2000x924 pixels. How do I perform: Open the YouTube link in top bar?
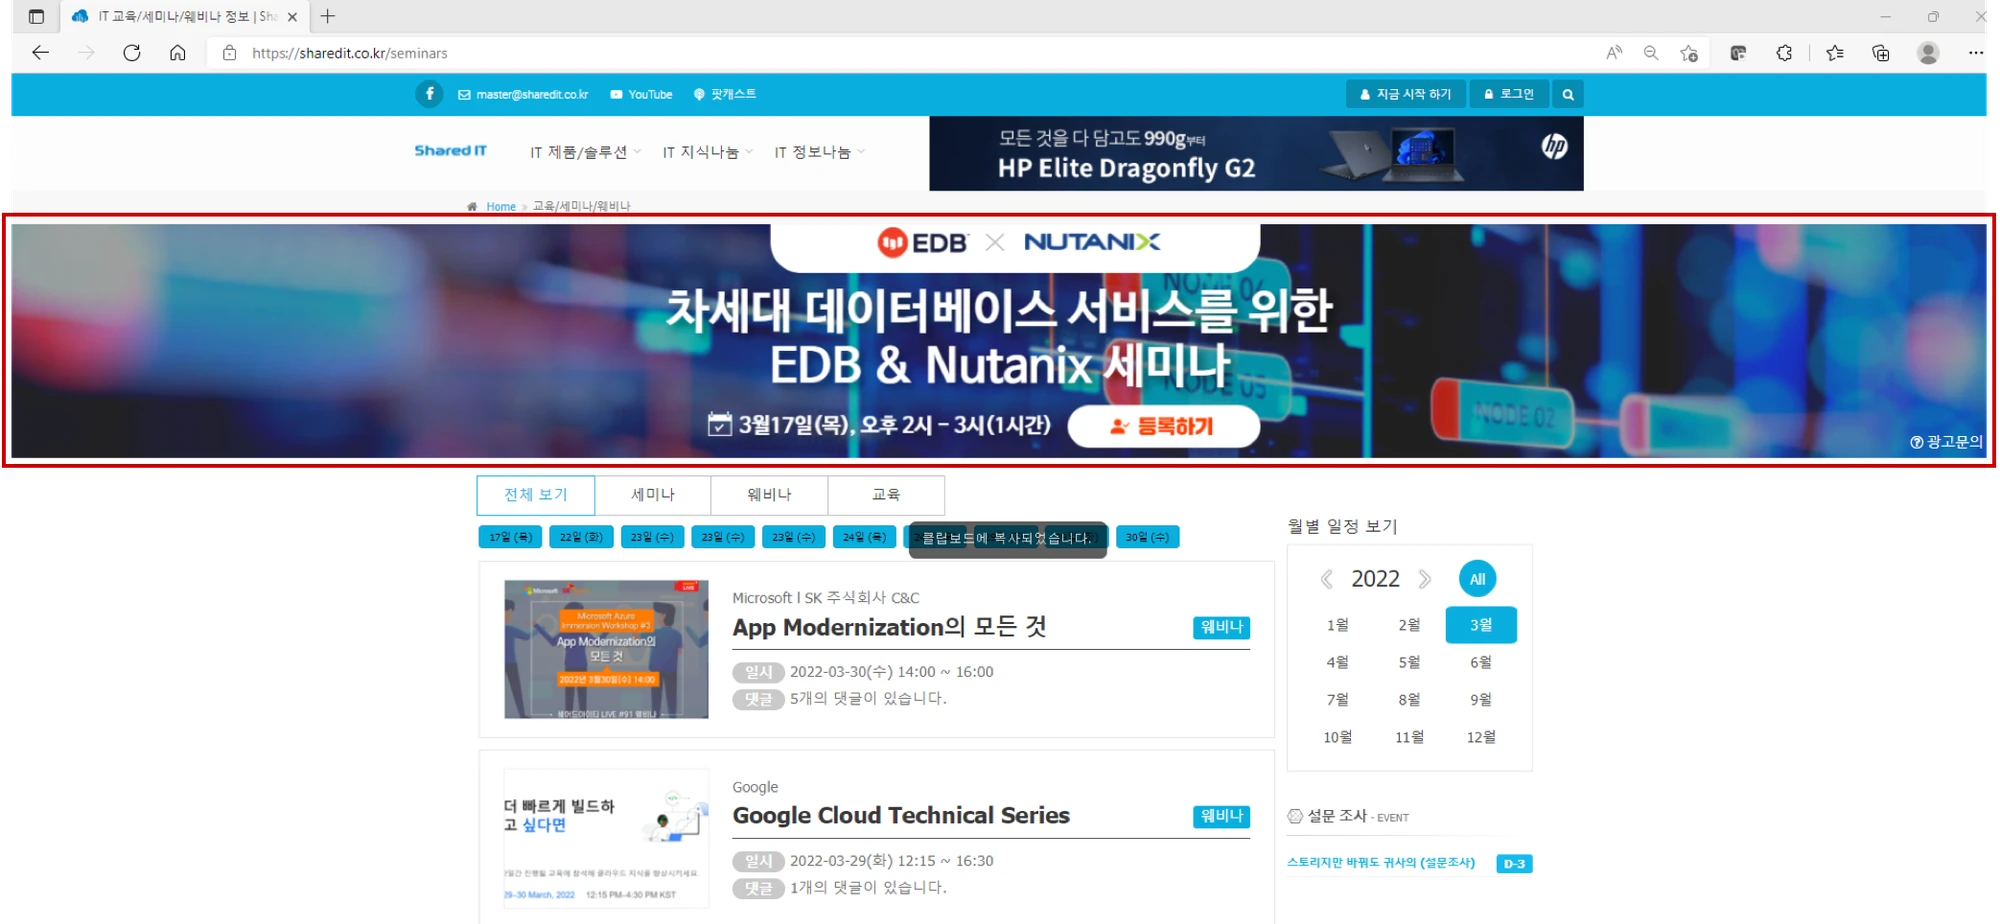point(641,95)
